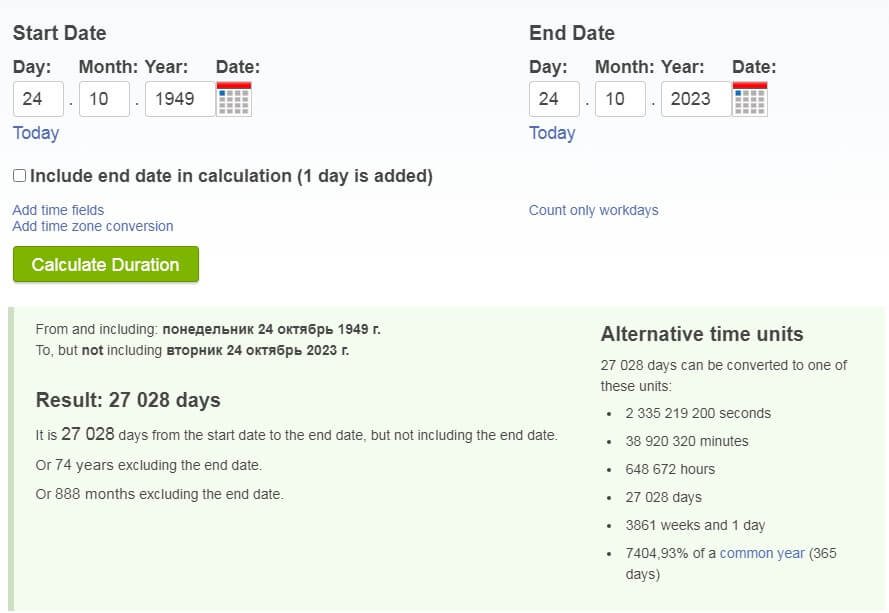Image resolution: width=889 pixels, height=613 pixels.
Task: Focus the End Date month field
Action: tap(620, 99)
